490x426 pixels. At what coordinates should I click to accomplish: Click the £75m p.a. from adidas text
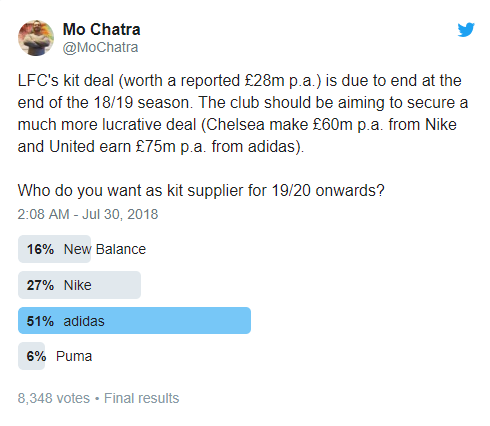coord(216,147)
